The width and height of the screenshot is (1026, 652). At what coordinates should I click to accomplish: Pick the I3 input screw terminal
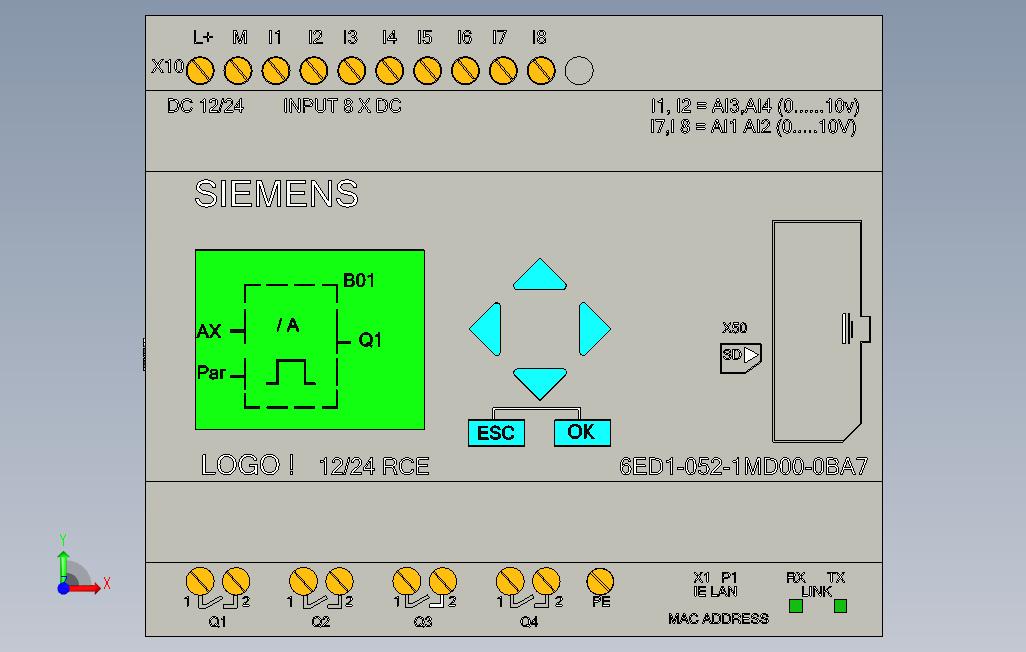351,71
